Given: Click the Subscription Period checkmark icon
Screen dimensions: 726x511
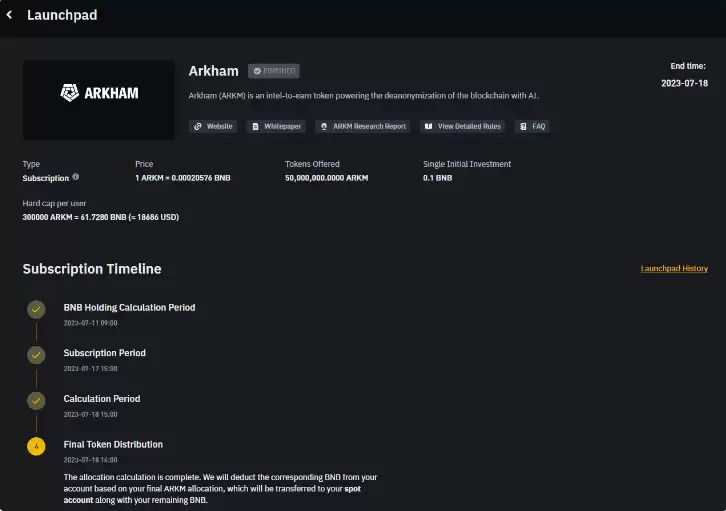Looking at the screenshot, I should tap(36, 355).
